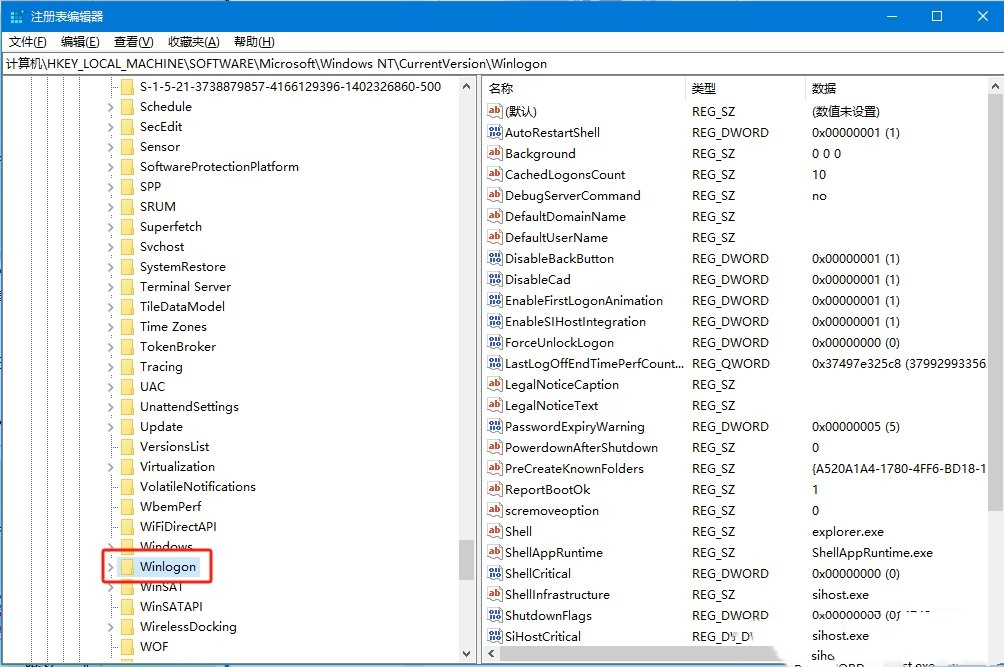The image size is (1004, 667).
Task: Open the 查看(V) view menu
Action: [133, 41]
